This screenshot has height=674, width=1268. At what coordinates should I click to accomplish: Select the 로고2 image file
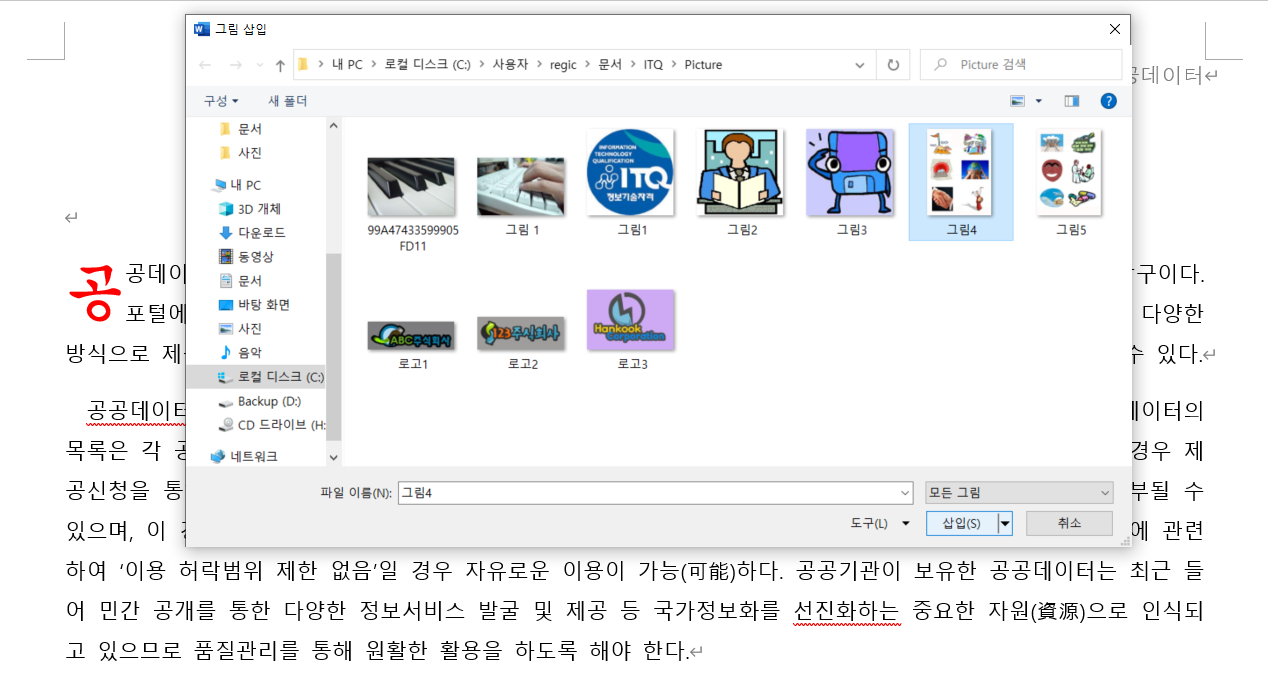click(521, 344)
